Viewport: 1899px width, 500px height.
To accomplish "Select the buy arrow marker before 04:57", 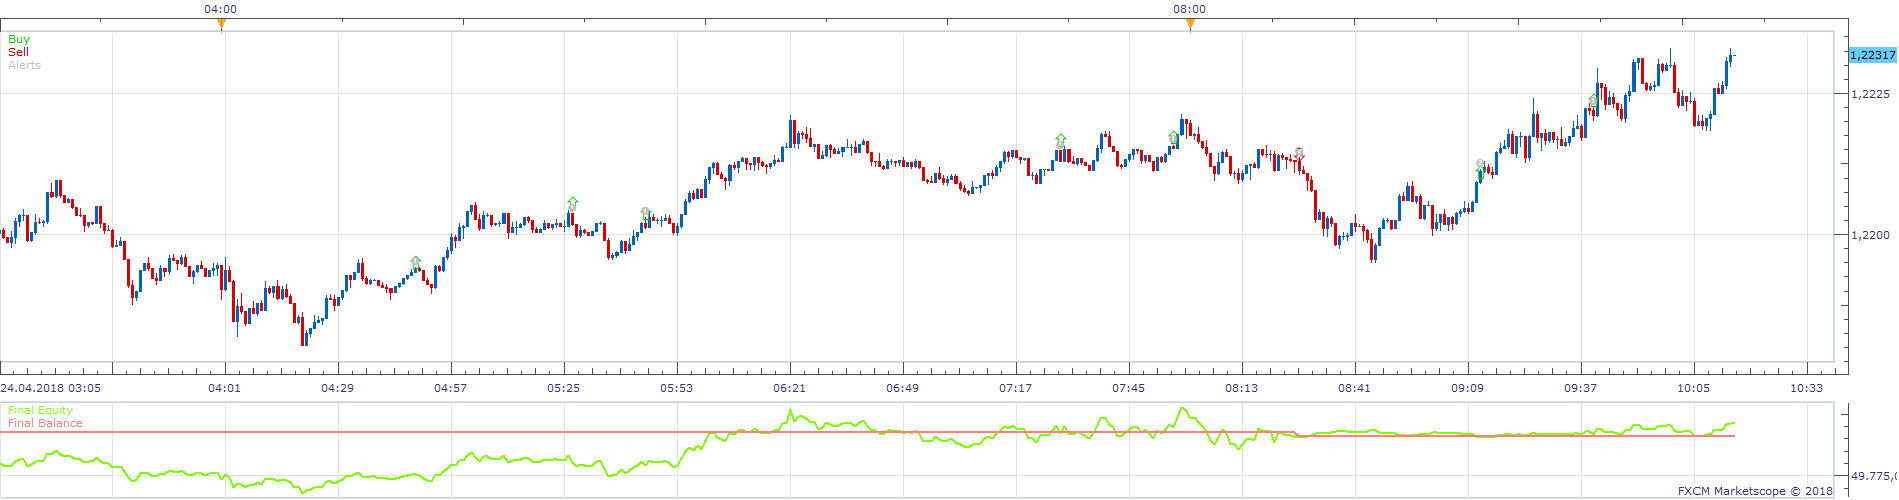I will (416, 262).
